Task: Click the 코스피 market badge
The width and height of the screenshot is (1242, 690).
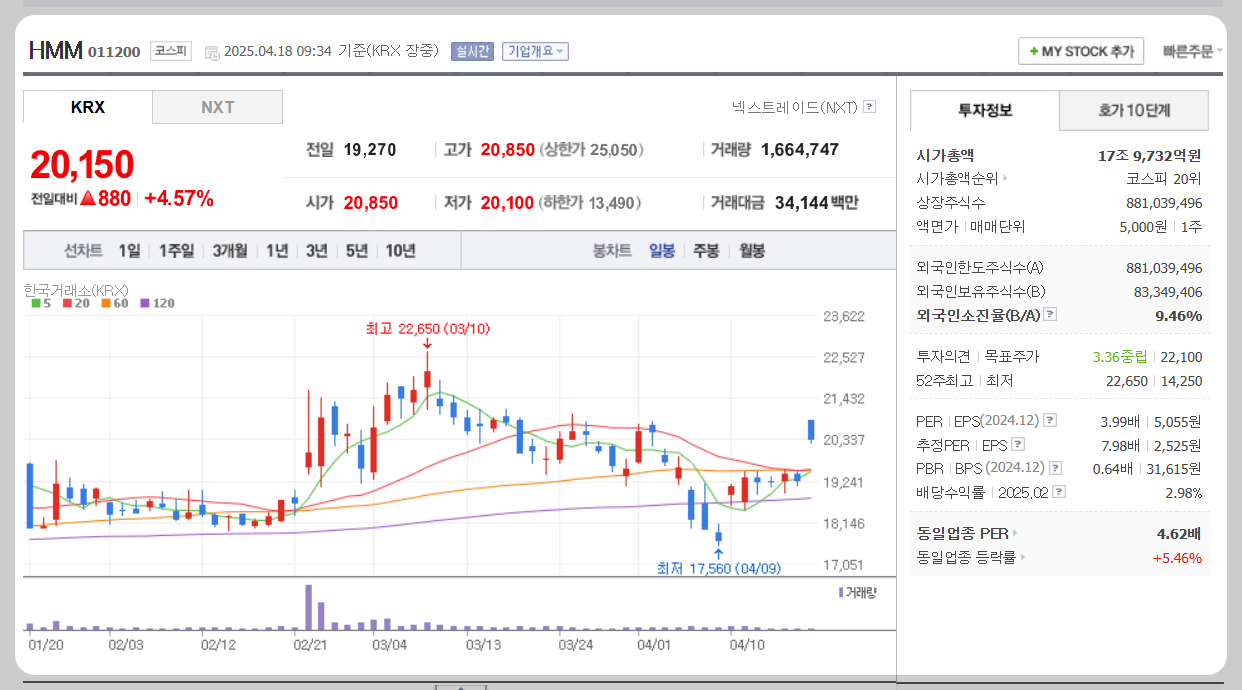Action: [171, 50]
